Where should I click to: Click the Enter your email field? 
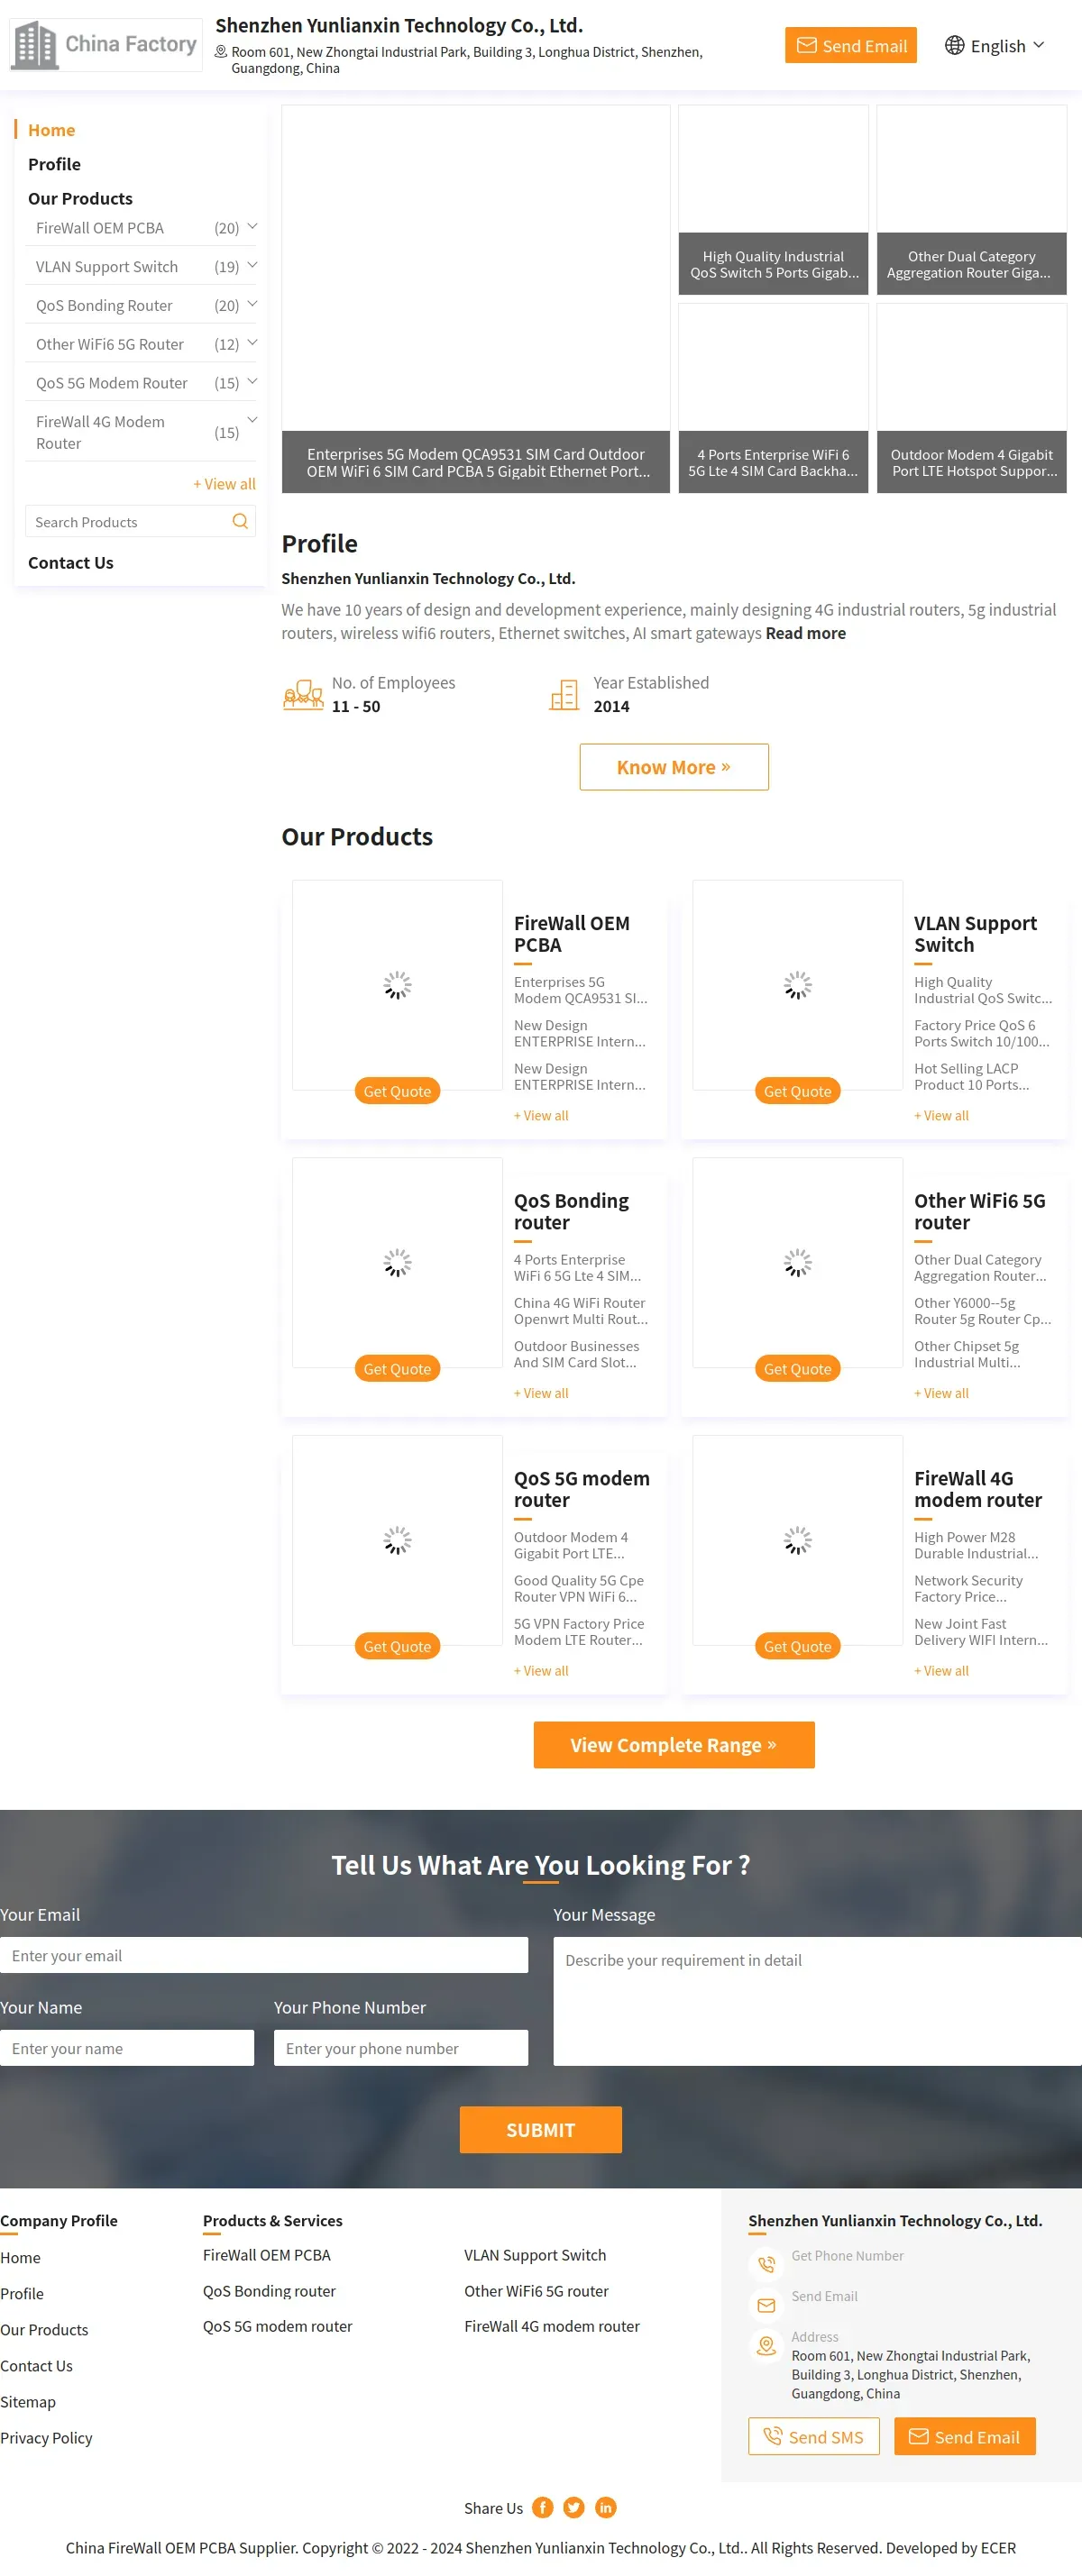[x=264, y=1956]
